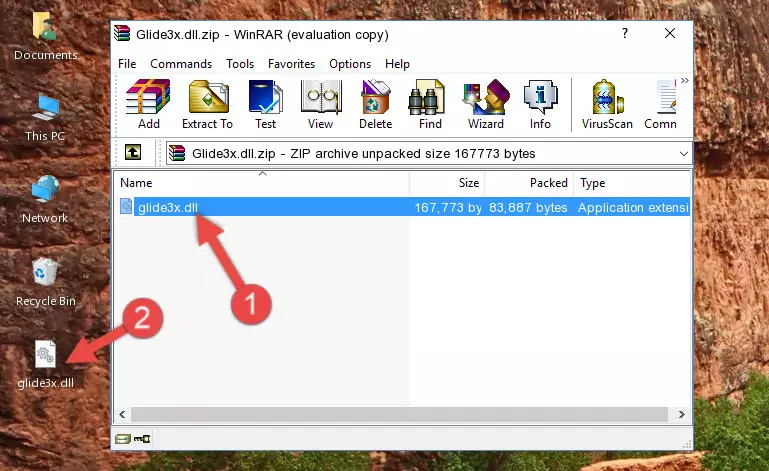Click the key icon in status bar
769x471 pixels.
142,439
